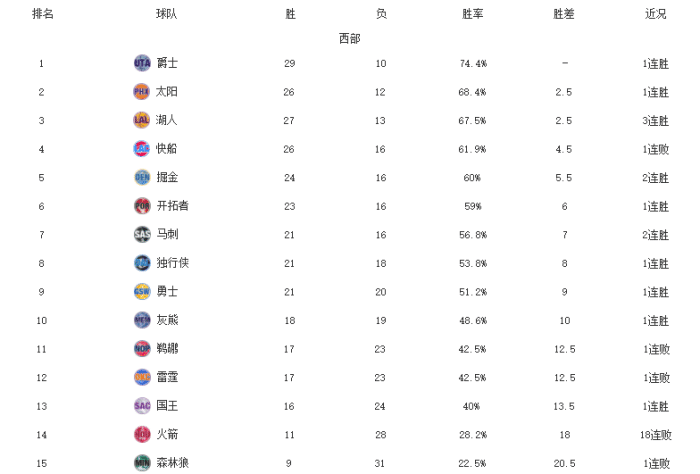This screenshot has height=474, width=700.
Task: Sort by 胜率 column header
Action: [x=473, y=14]
